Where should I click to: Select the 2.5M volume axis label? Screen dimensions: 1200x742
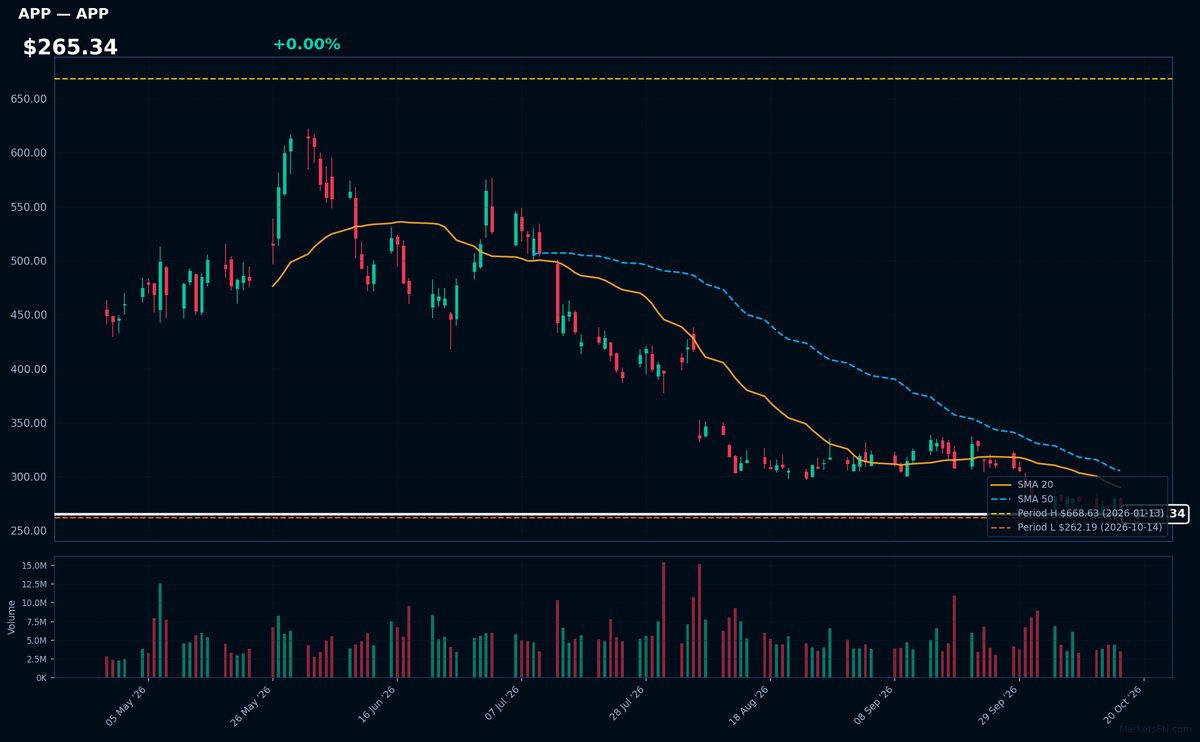click(x=35, y=659)
